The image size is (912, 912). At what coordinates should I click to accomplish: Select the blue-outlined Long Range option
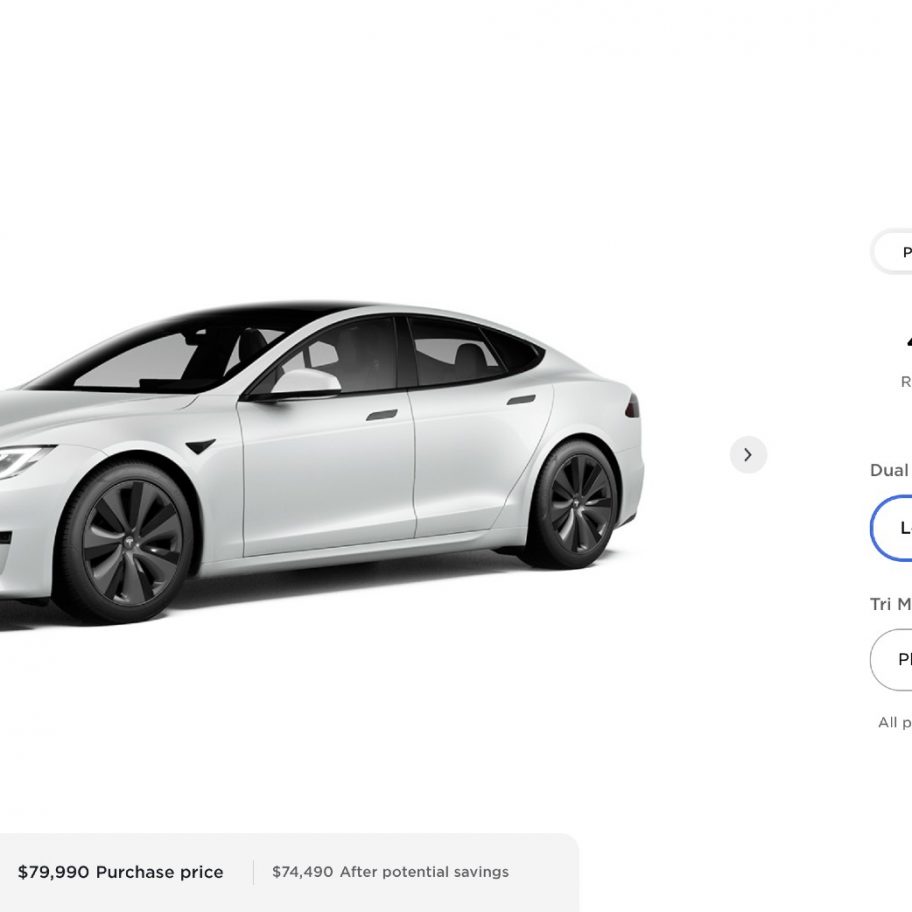892,528
